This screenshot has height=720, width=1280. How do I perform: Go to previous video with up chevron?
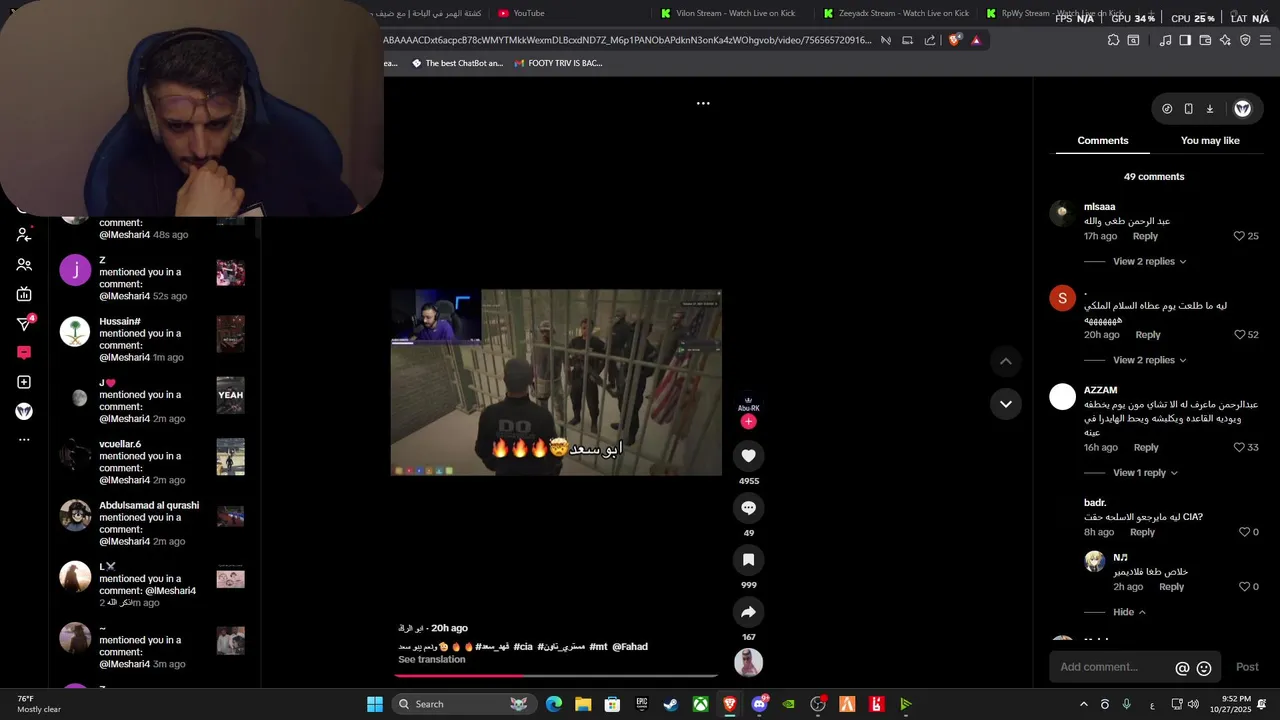[x=1006, y=361]
